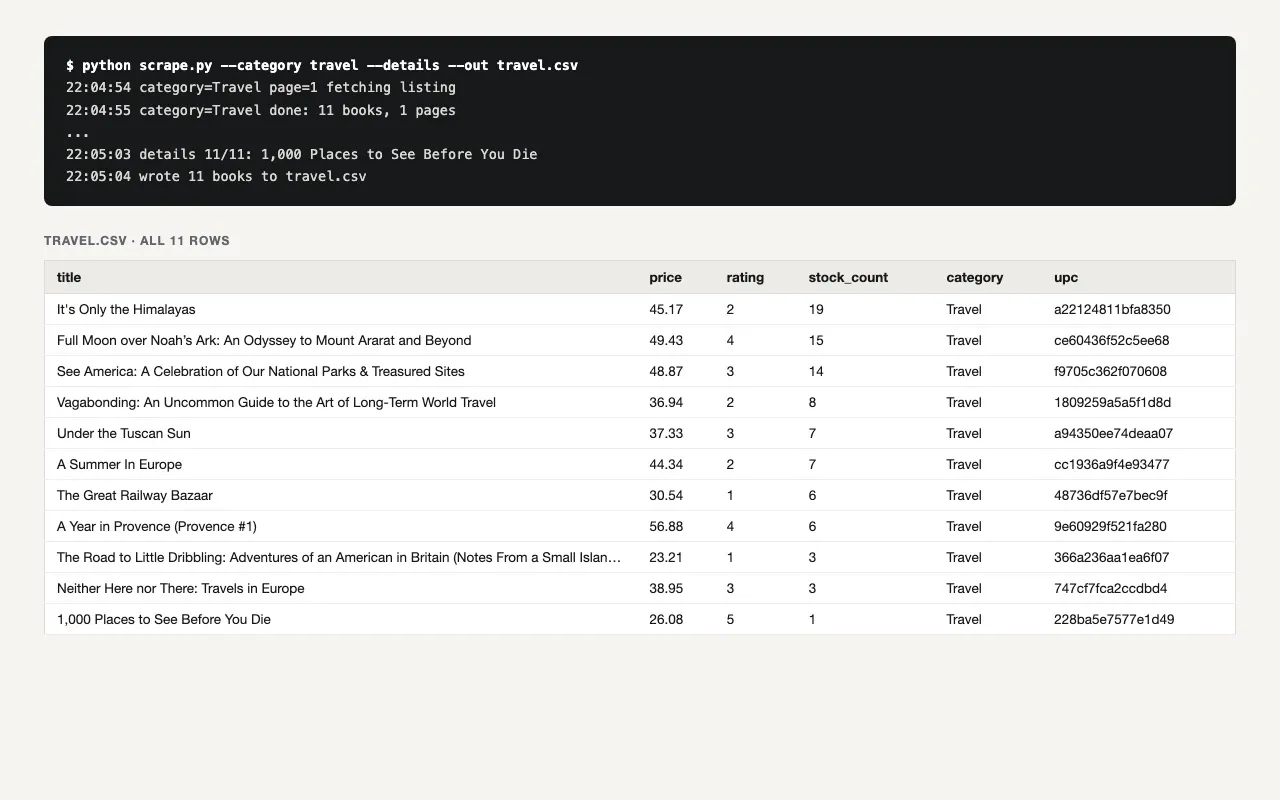Select the title 'Under the Tuscan Sun'
The width and height of the screenshot is (1280, 800).
(x=124, y=433)
